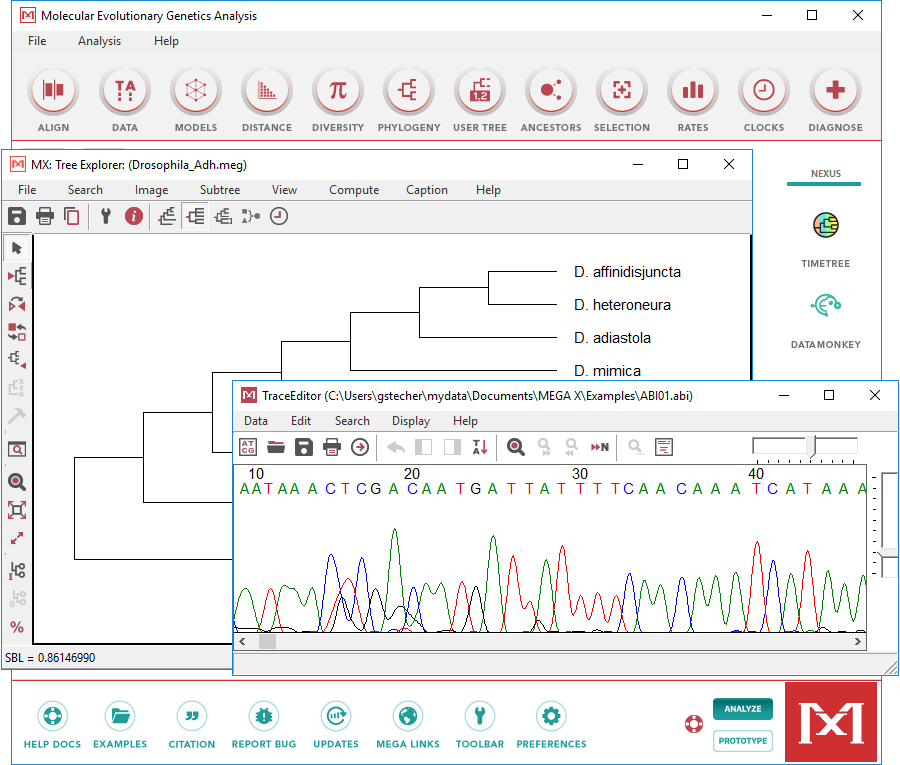This screenshot has width=900, height=765.
Task: Find in trace using magnifier icon
Action: point(515,447)
